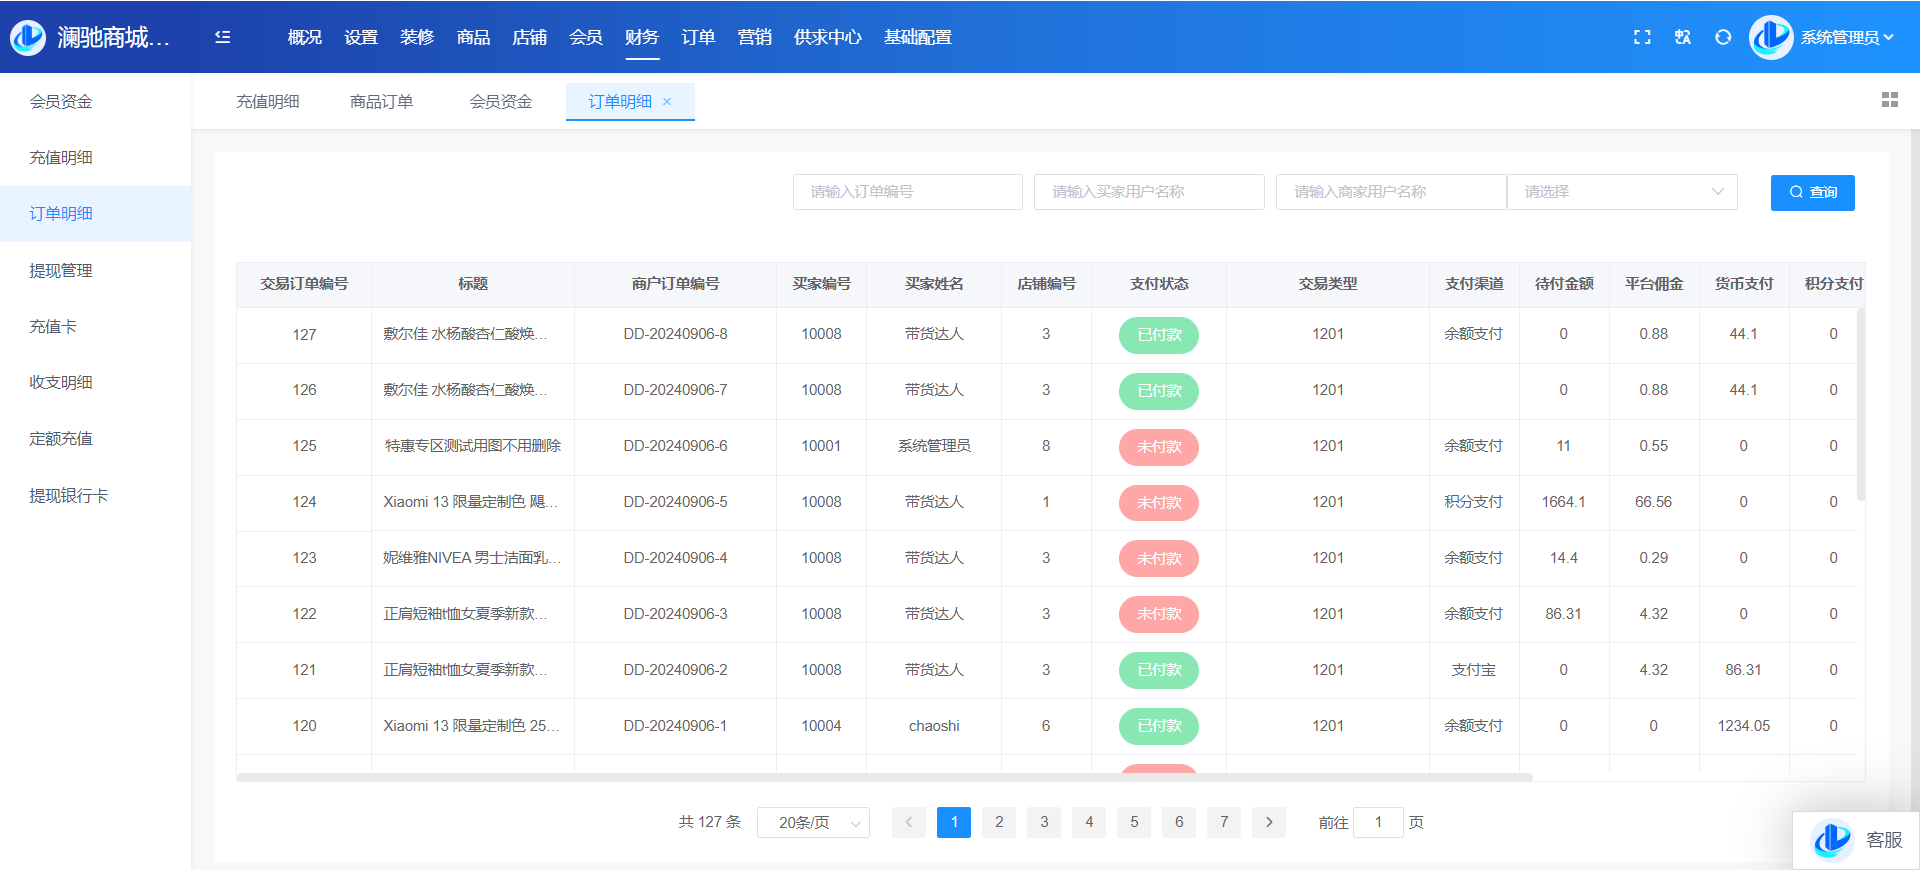Open the 客服 support widget
Image resolution: width=1920 pixels, height=870 pixels.
(1857, 840)
